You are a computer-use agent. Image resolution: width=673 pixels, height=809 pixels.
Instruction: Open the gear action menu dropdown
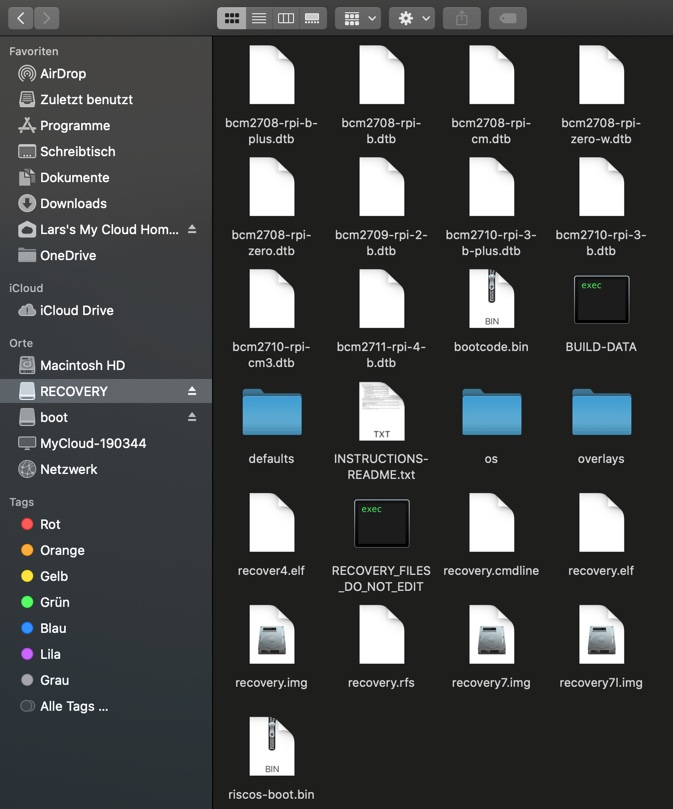(412, 18)
